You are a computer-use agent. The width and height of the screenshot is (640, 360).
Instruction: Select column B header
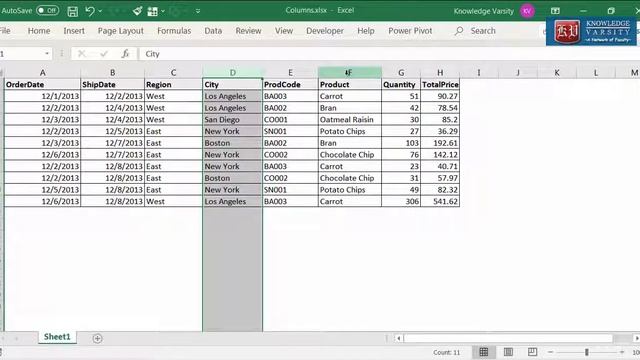coord(112,73)
